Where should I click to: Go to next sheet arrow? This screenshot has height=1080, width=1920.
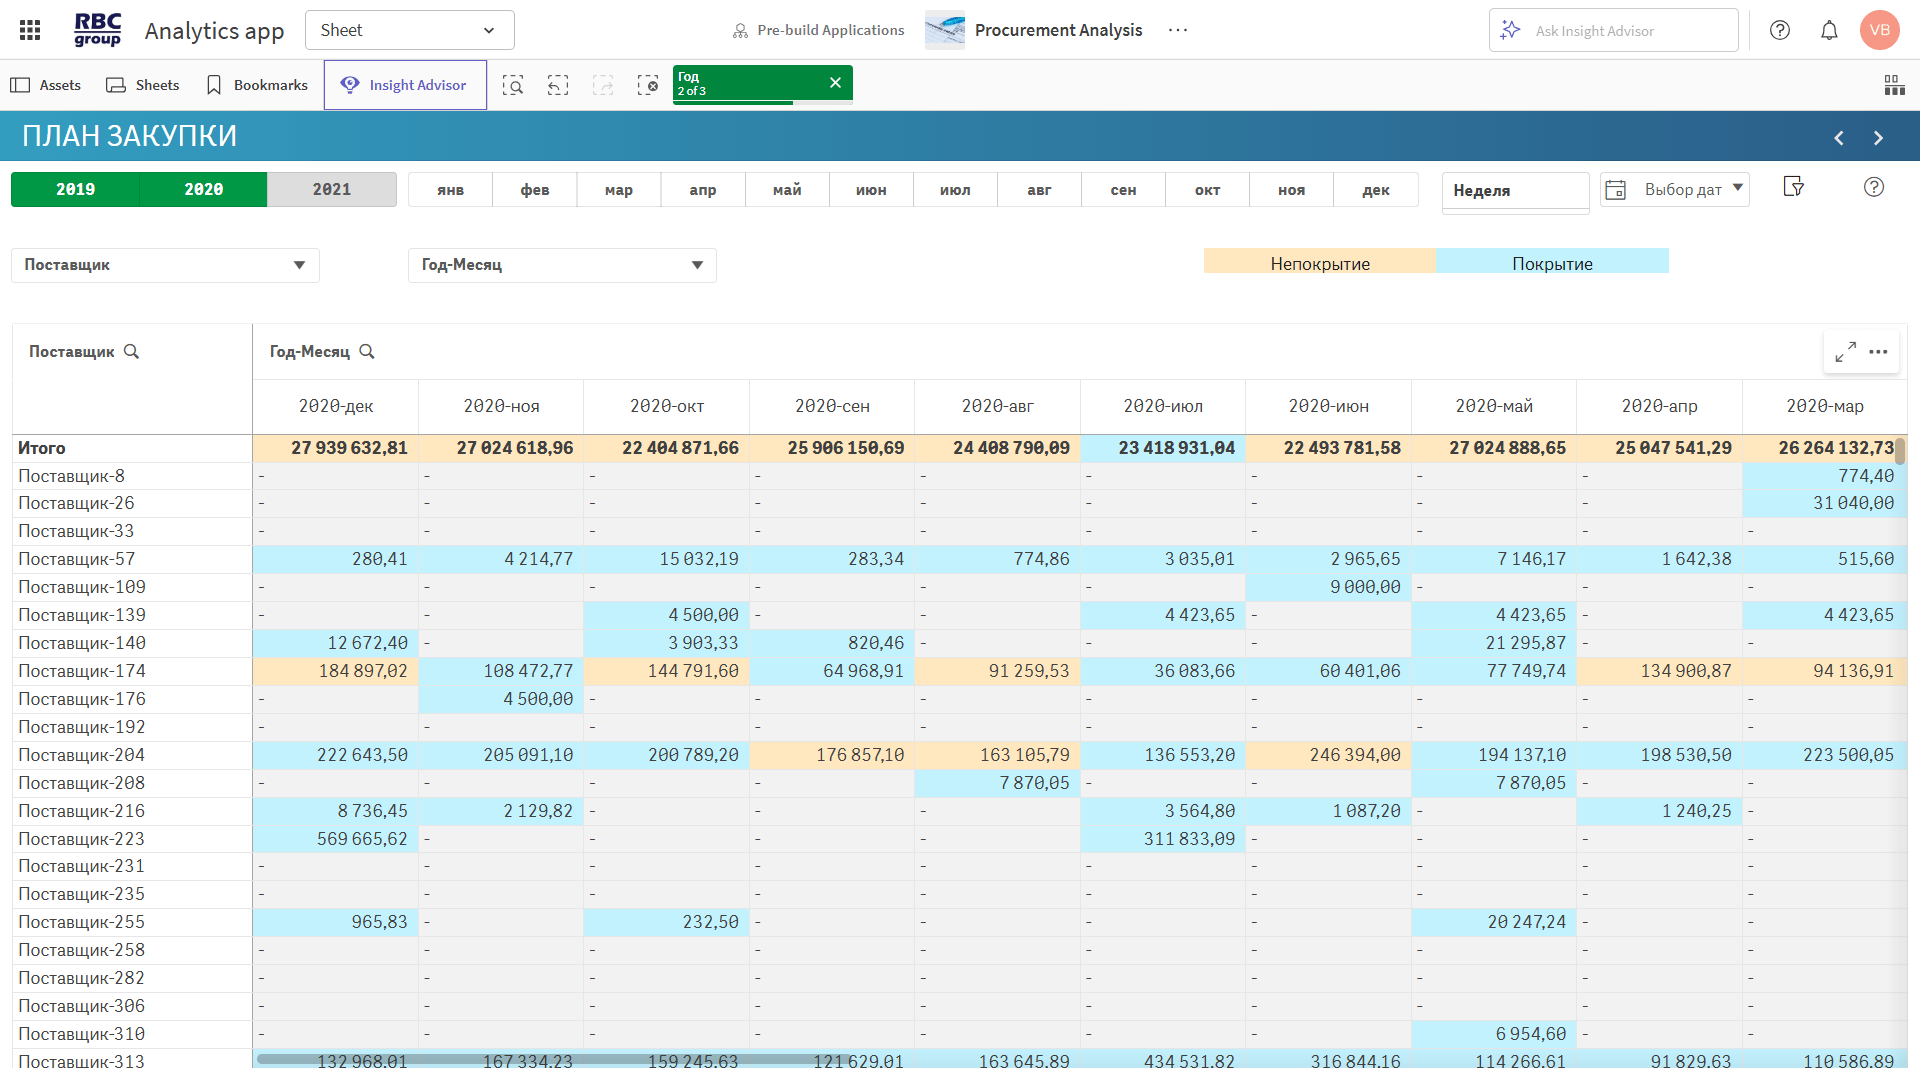pyautogui.click(x=1878, y=138)
